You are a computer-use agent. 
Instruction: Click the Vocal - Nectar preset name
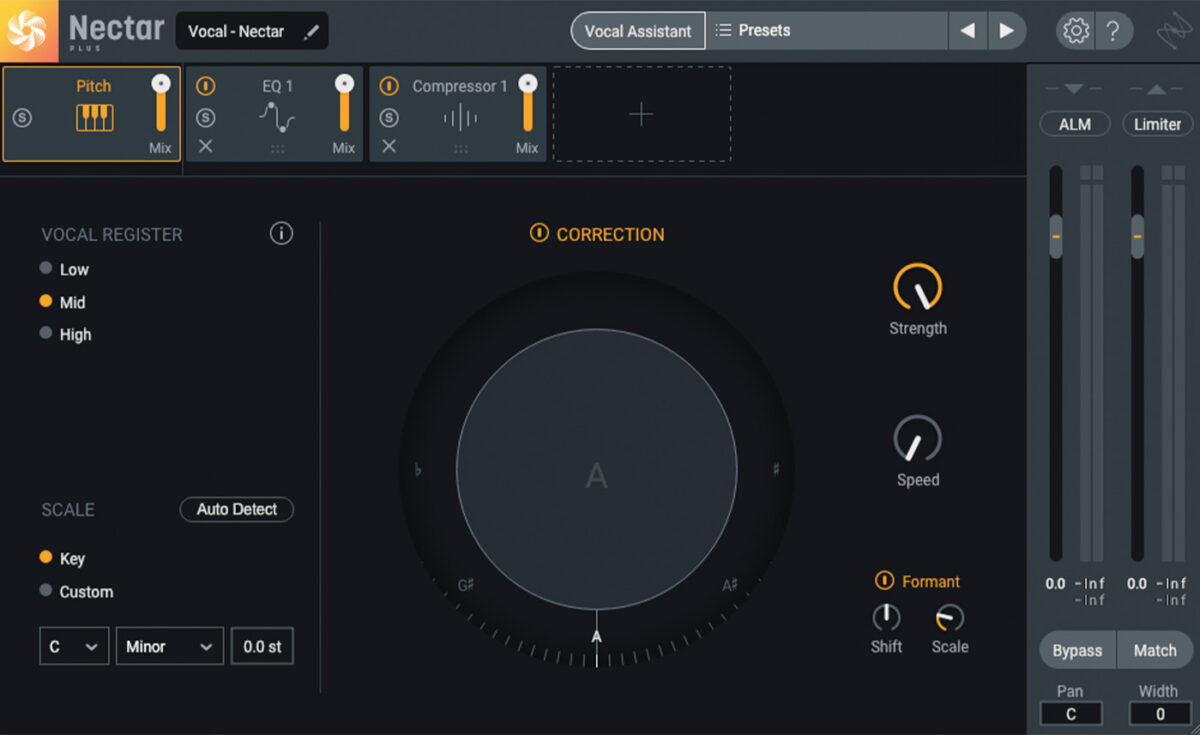pyautogui.click(x=236, y=32)
